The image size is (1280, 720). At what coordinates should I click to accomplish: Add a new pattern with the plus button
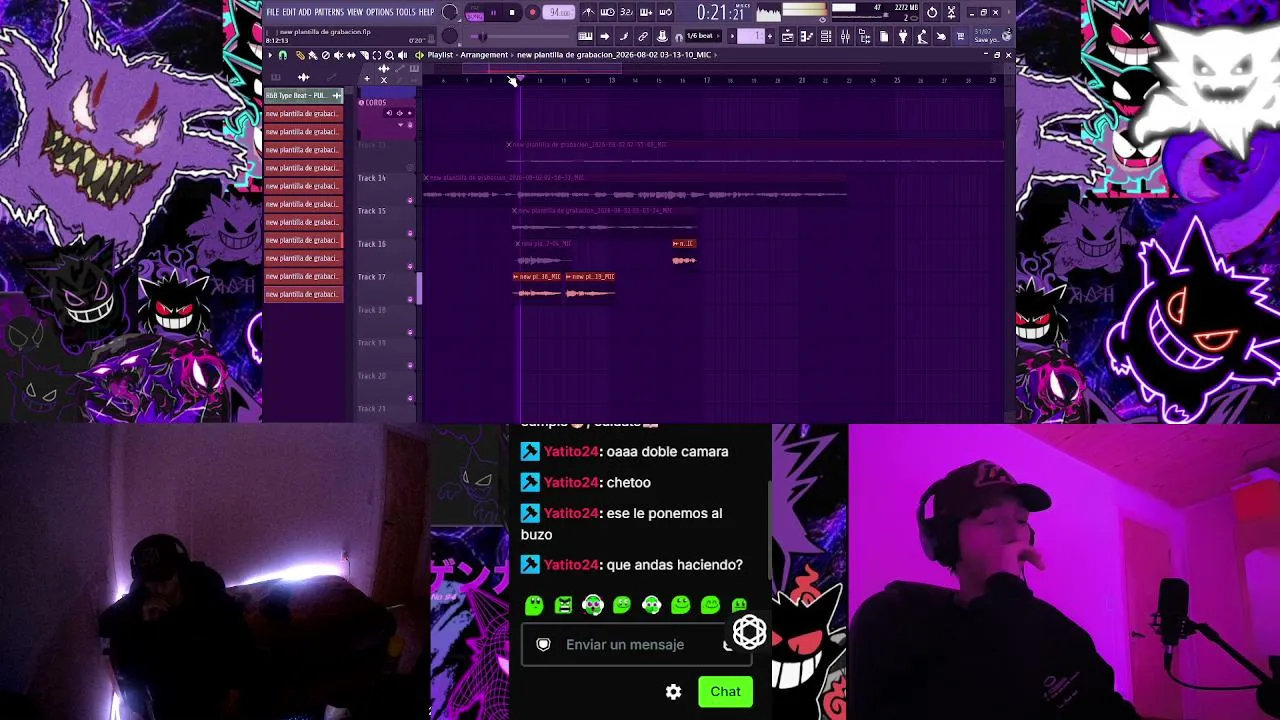point(771,37)
